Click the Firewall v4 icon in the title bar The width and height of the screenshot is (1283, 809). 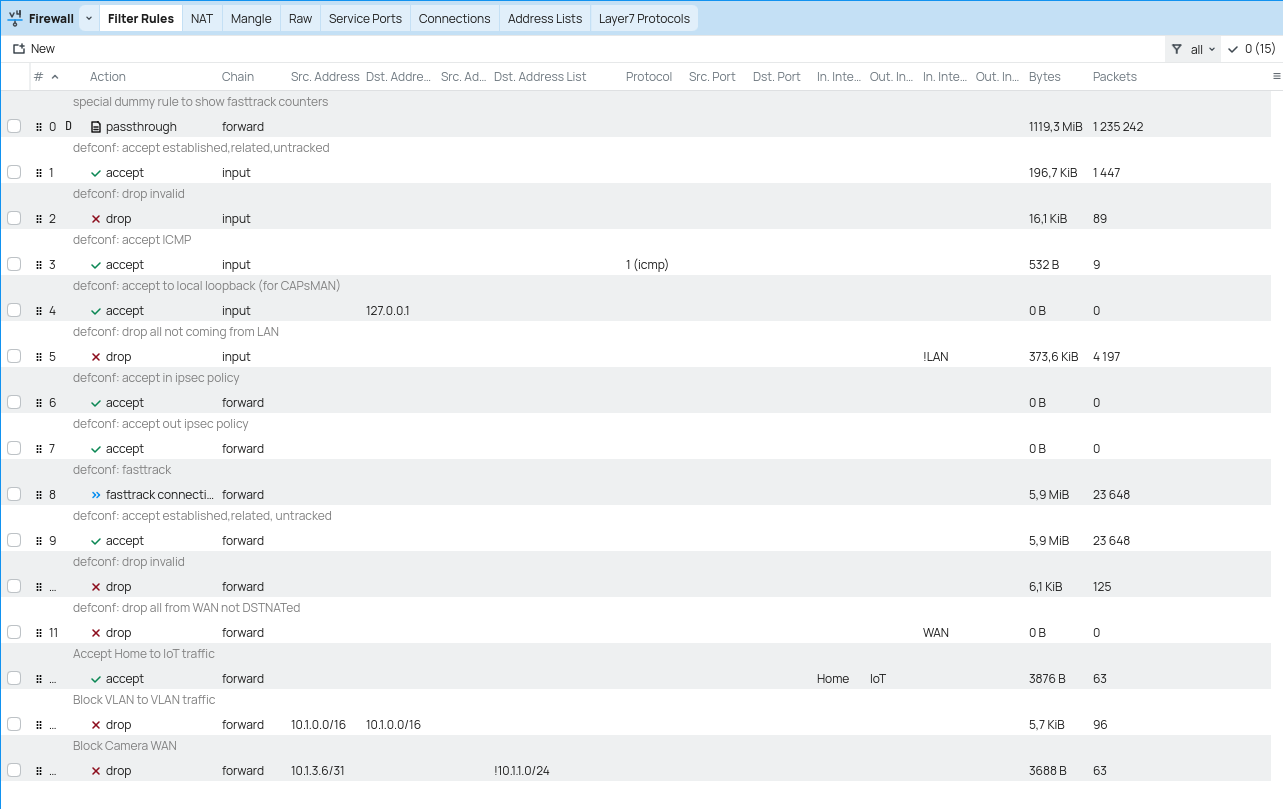(x=15, y=17)
